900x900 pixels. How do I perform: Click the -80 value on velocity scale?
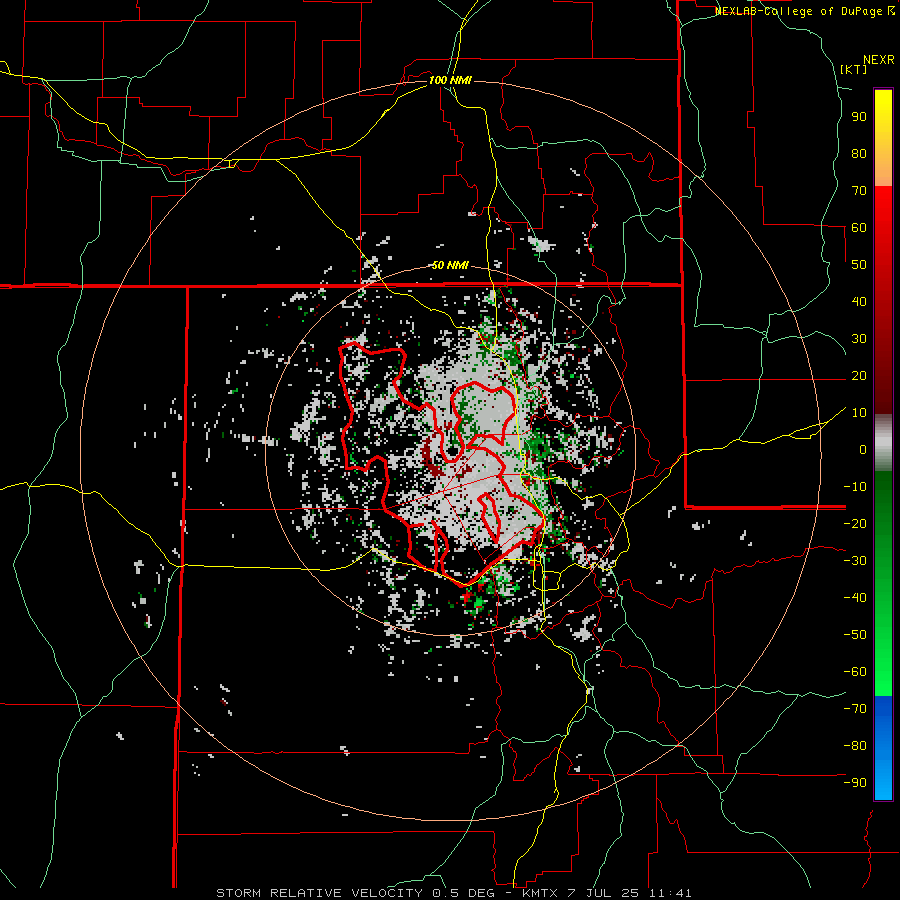pos(855,746)
